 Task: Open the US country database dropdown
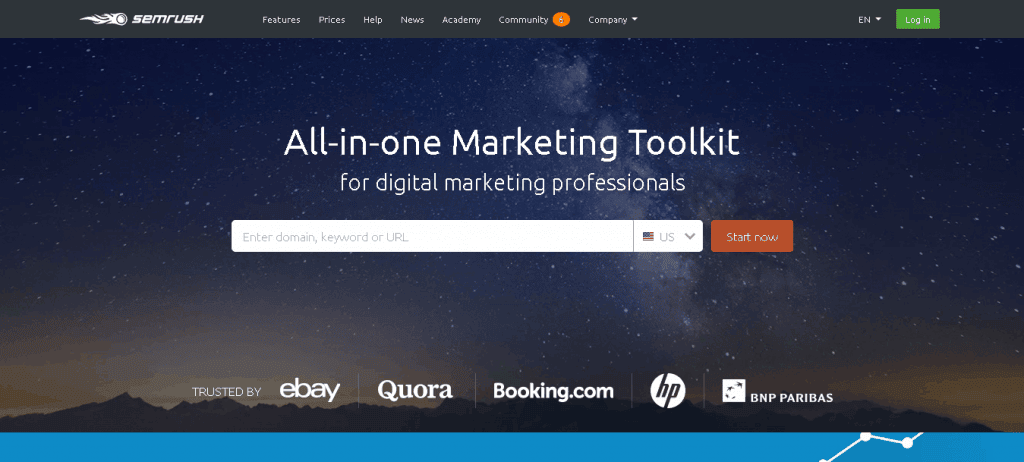pos(668,236)
